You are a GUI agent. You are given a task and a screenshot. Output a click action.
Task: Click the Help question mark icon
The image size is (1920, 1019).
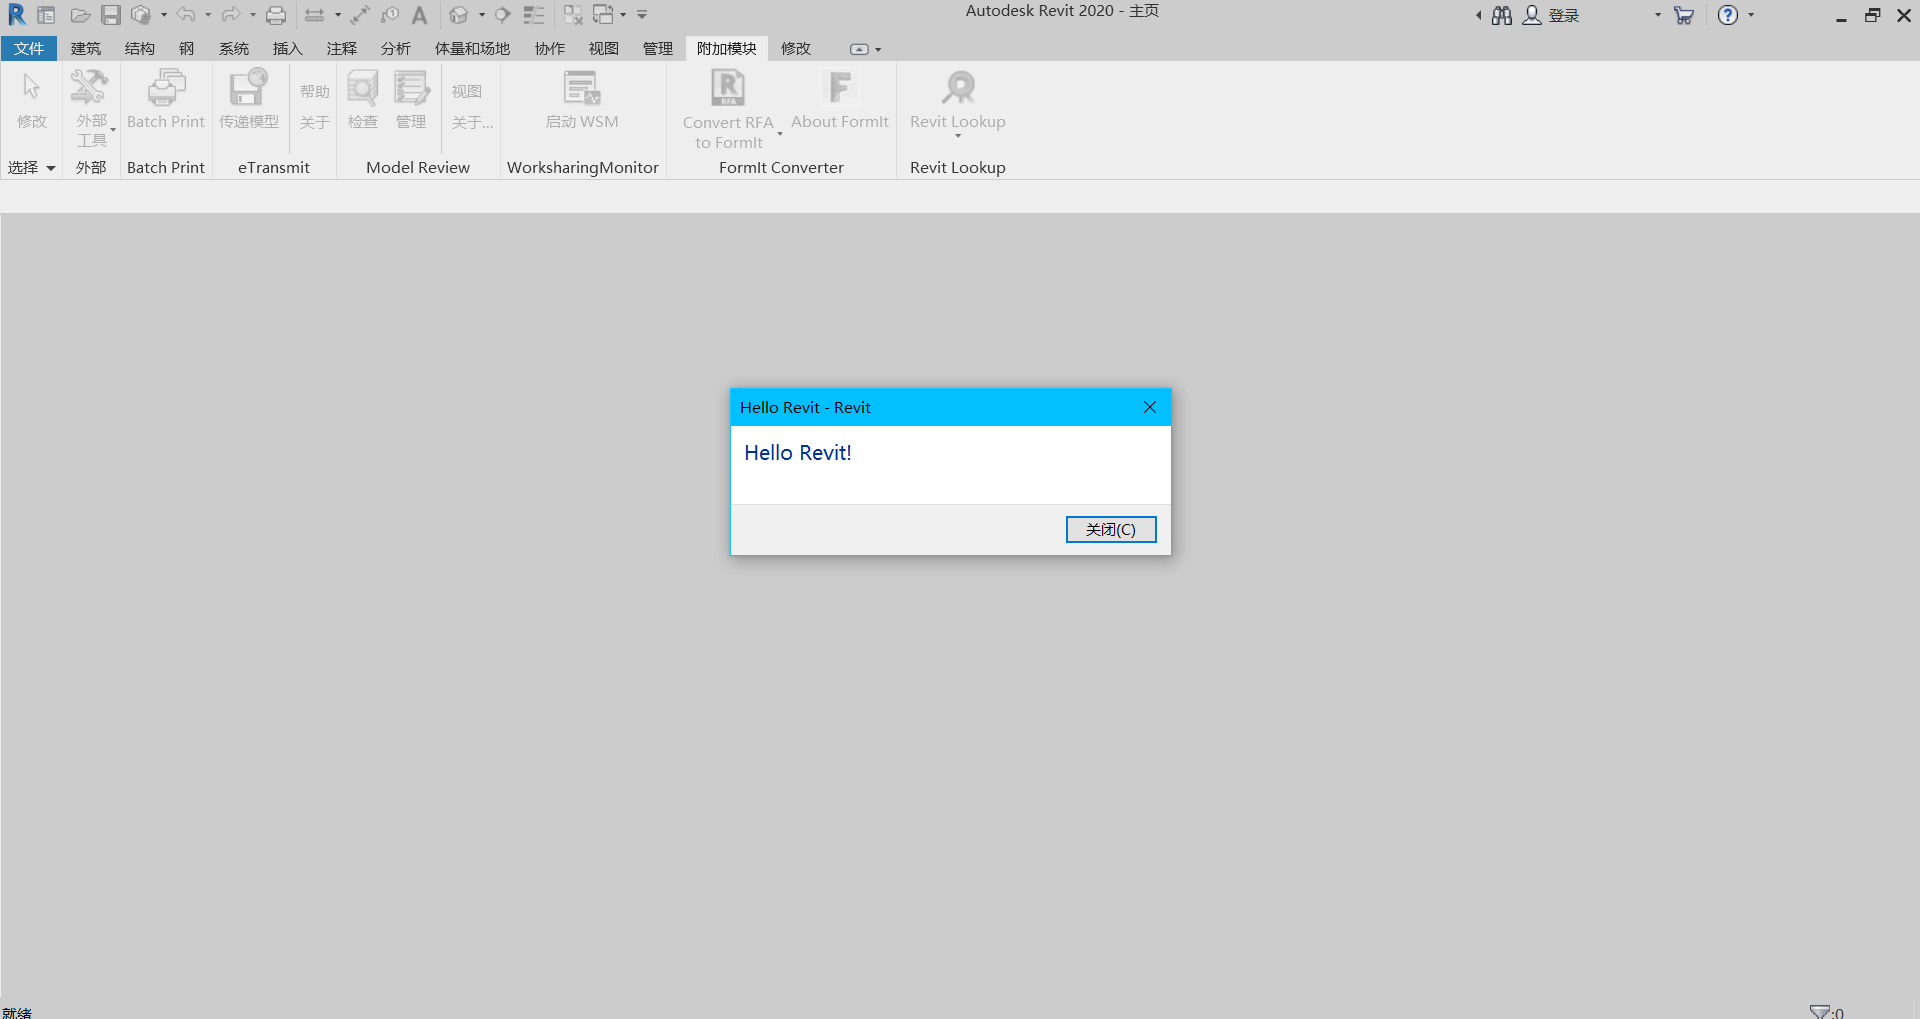coord(1728,15)
